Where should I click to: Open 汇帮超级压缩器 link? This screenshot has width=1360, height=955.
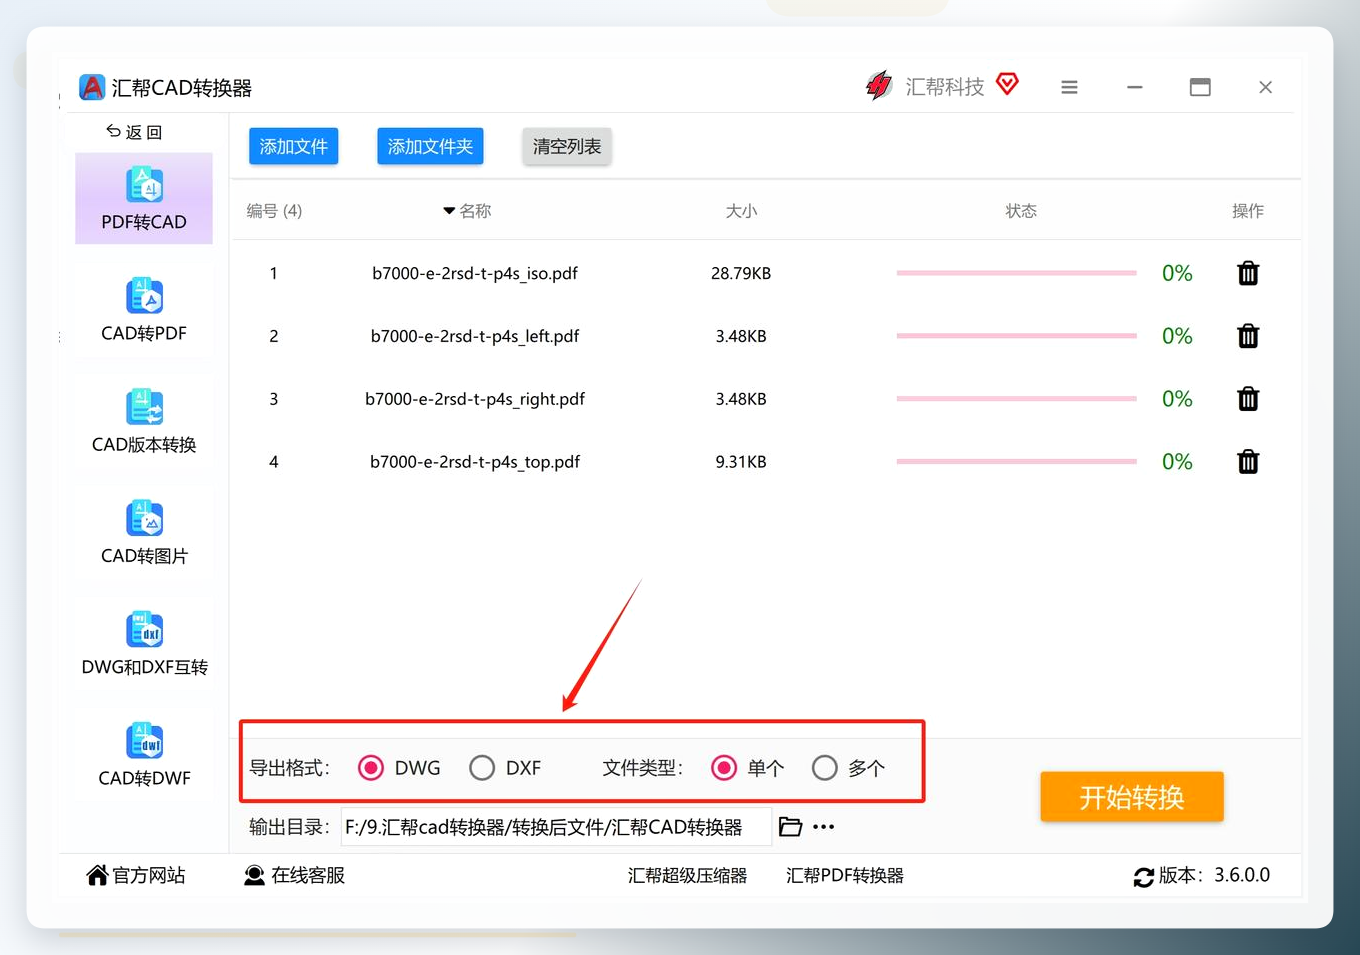point(688,876)
